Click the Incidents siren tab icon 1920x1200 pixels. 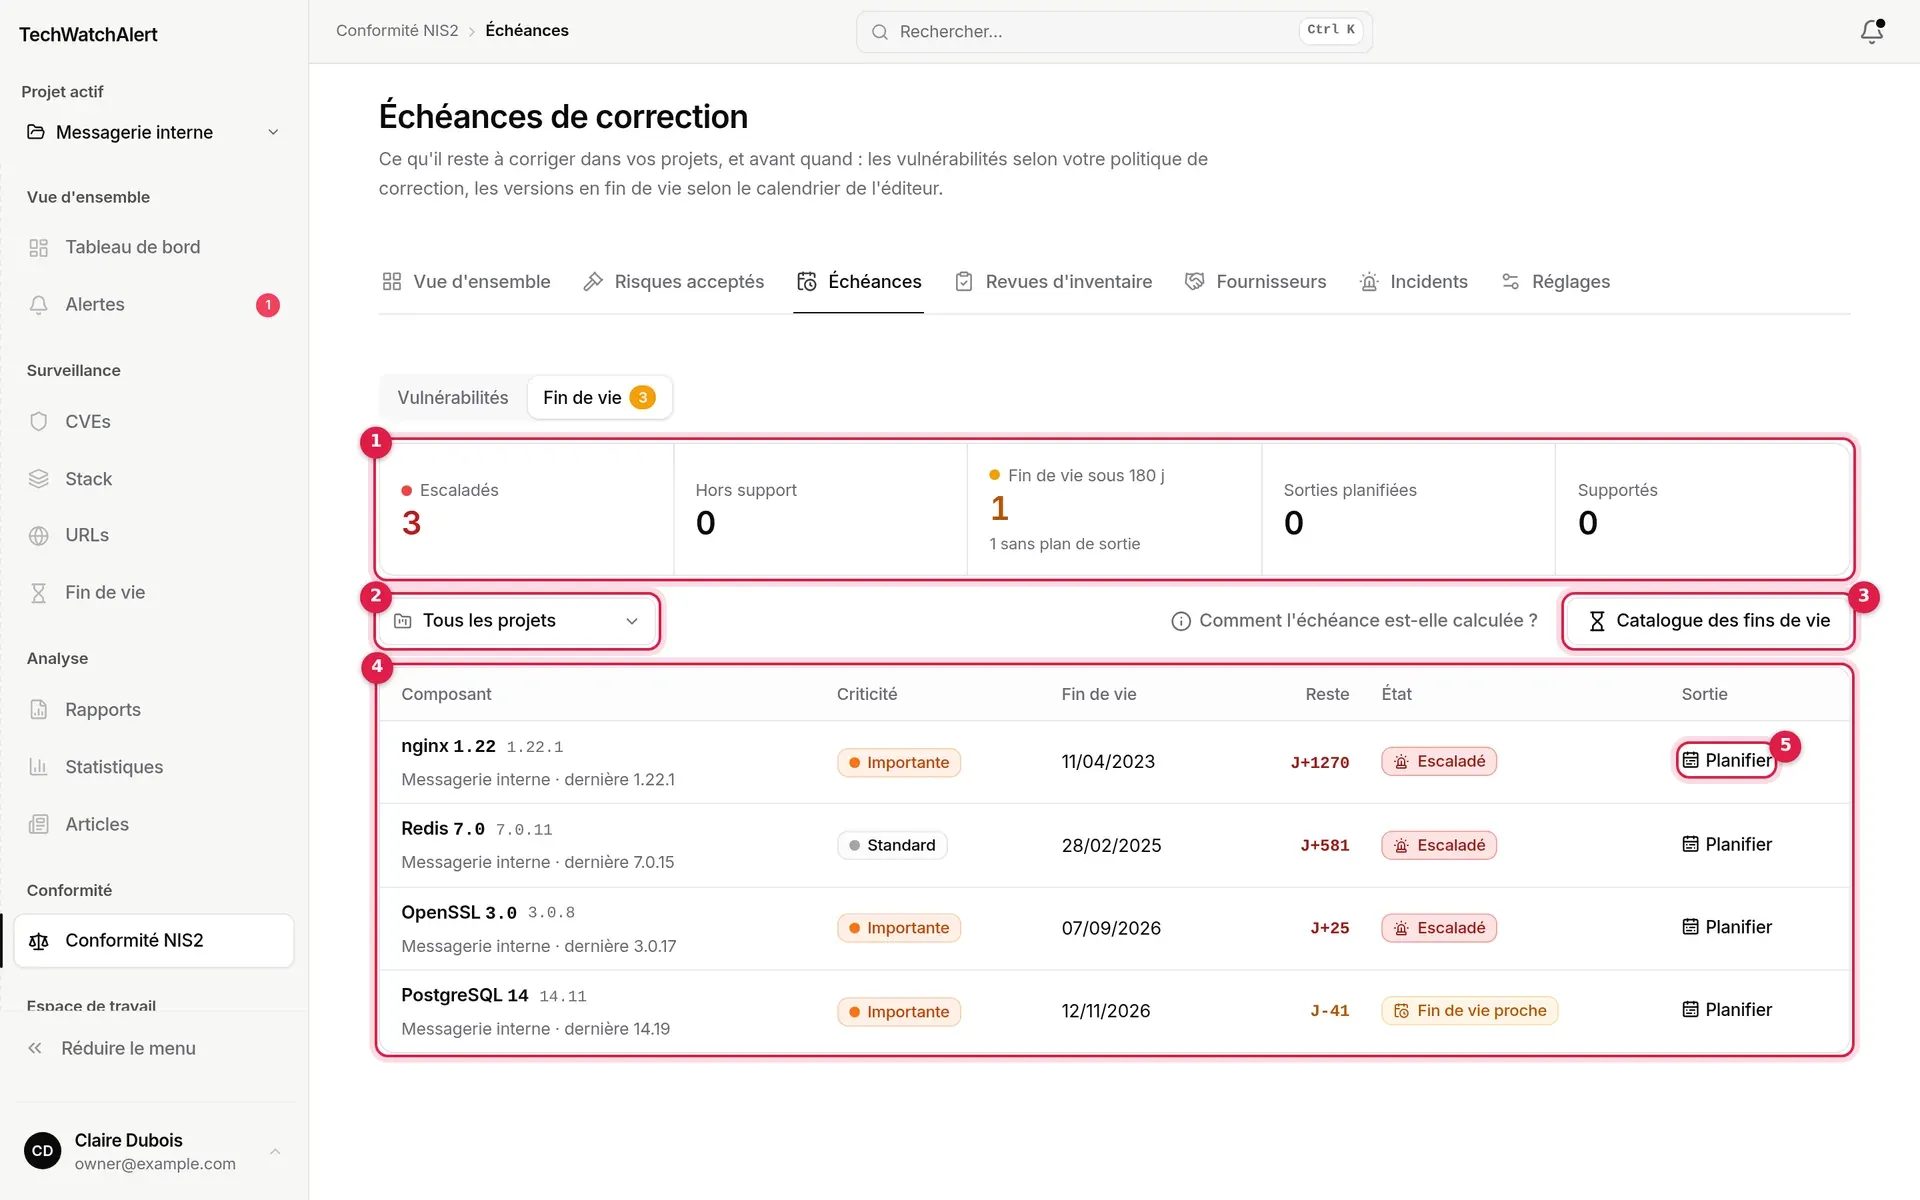1369,282
